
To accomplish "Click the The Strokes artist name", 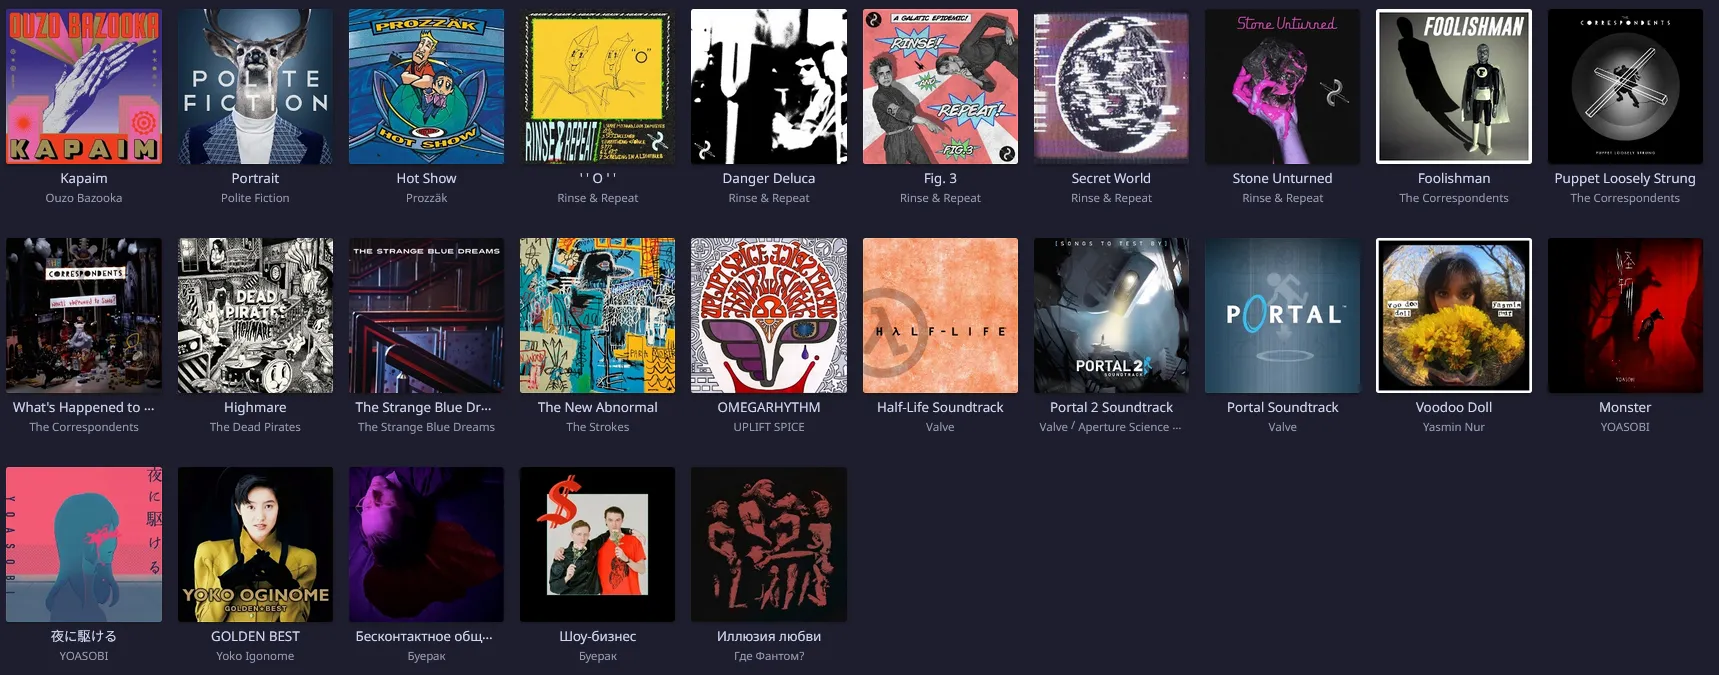I will click(597, 427).
